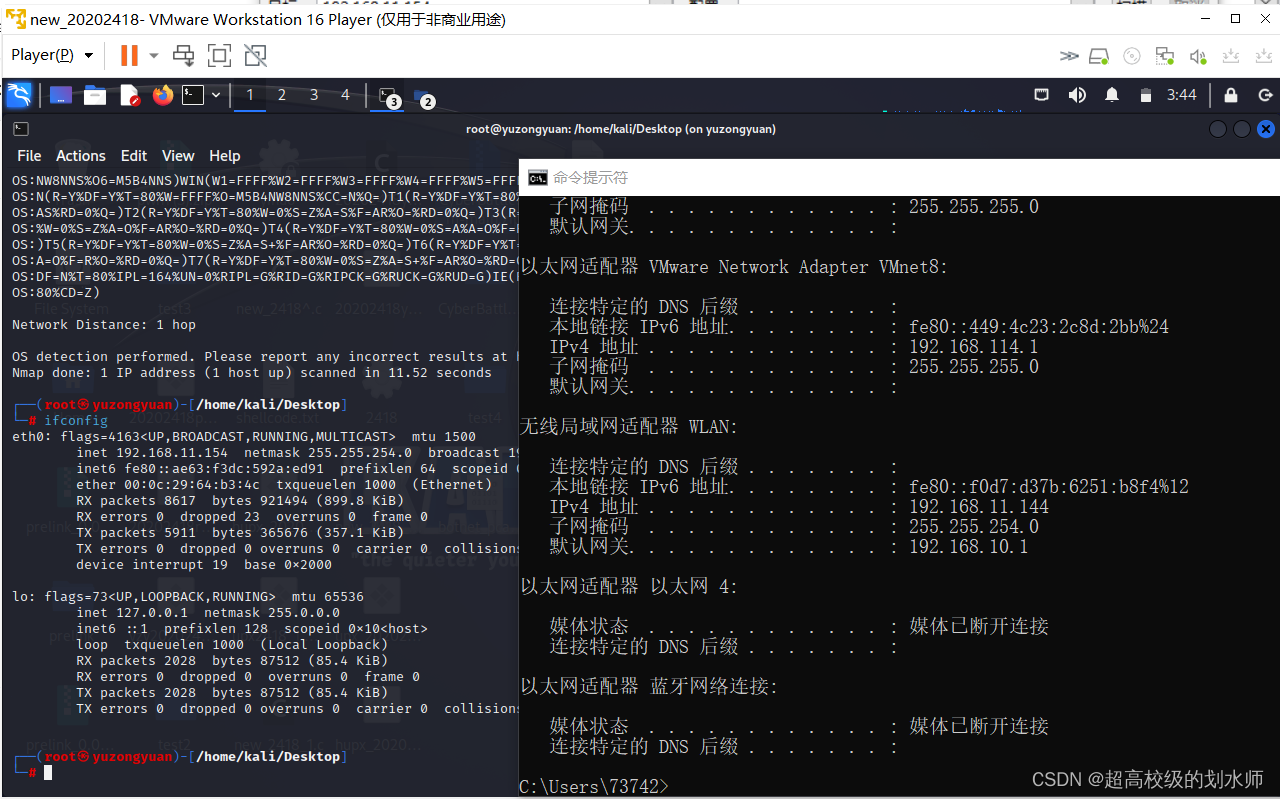The height and width of the screenshot is (799, 1280).
Task: Click the folder taskbar group with badge 2
Action: click(424, 96)
